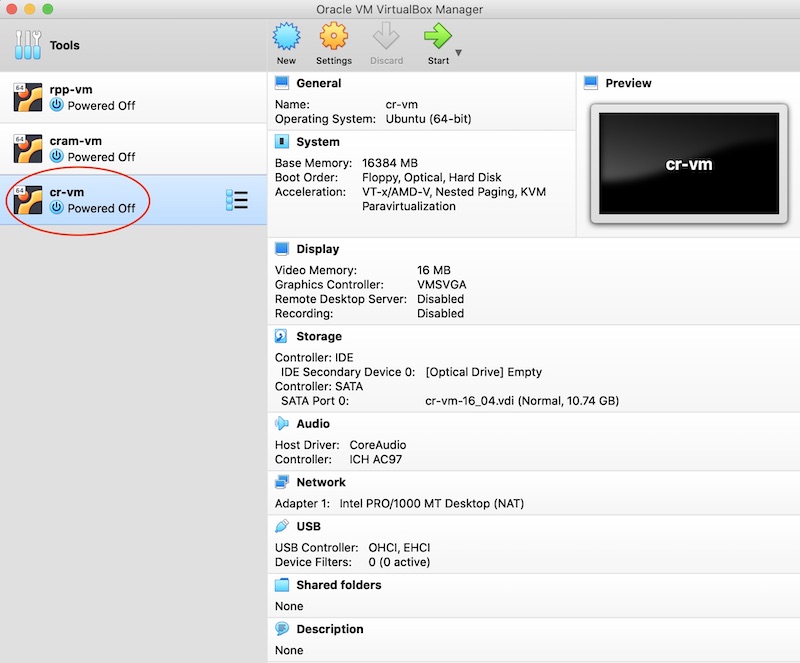Viewport: 800px width, 663px height.
Task: Click the Storage section disk icon
Action: 282,337
